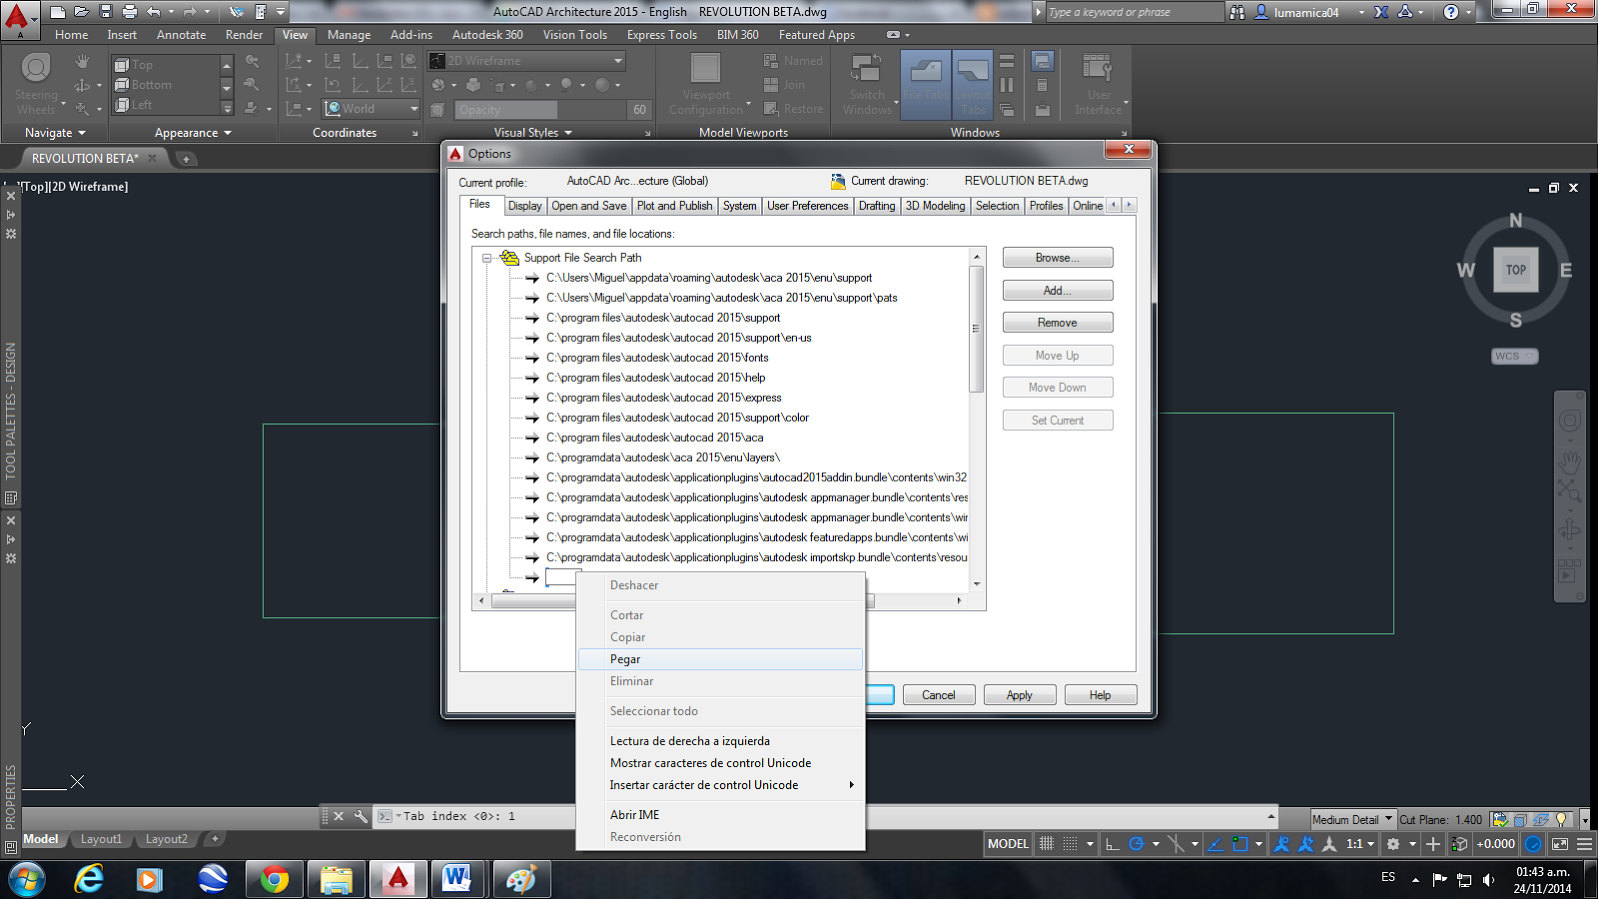Open the AutoCAD application menu button

coord(18,18)
